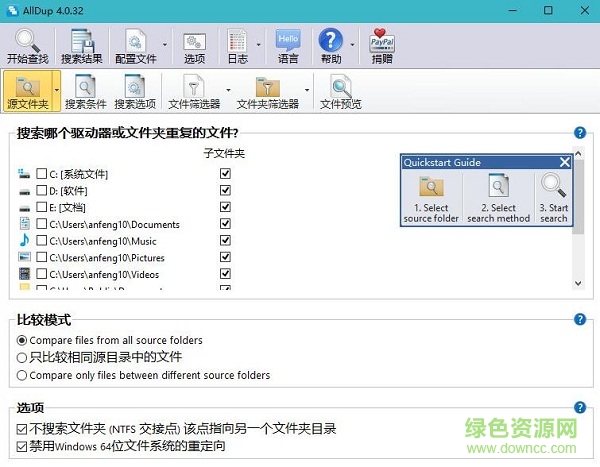Check the Music folder checkbox
This screenshot has width=600, height=467.
pos(41,240)
